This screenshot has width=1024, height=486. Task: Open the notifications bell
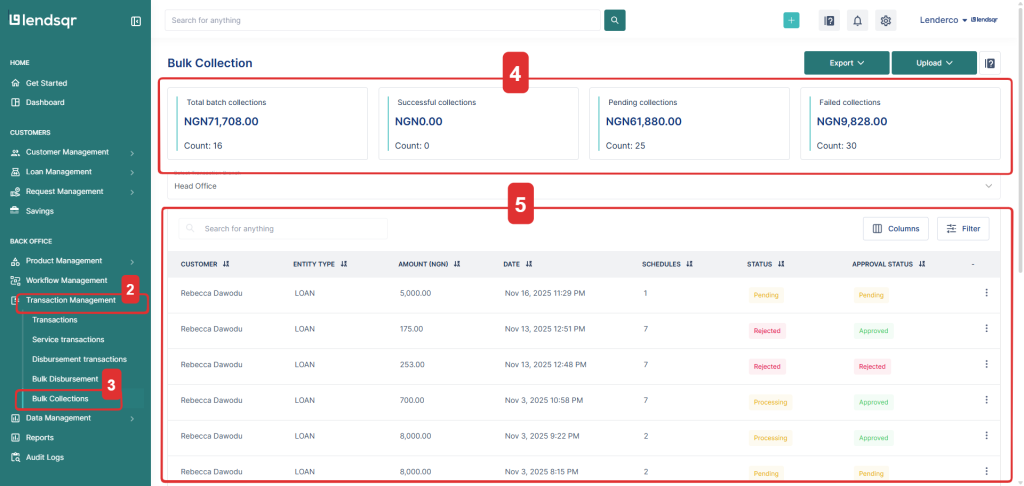click(x=857, y=20)
